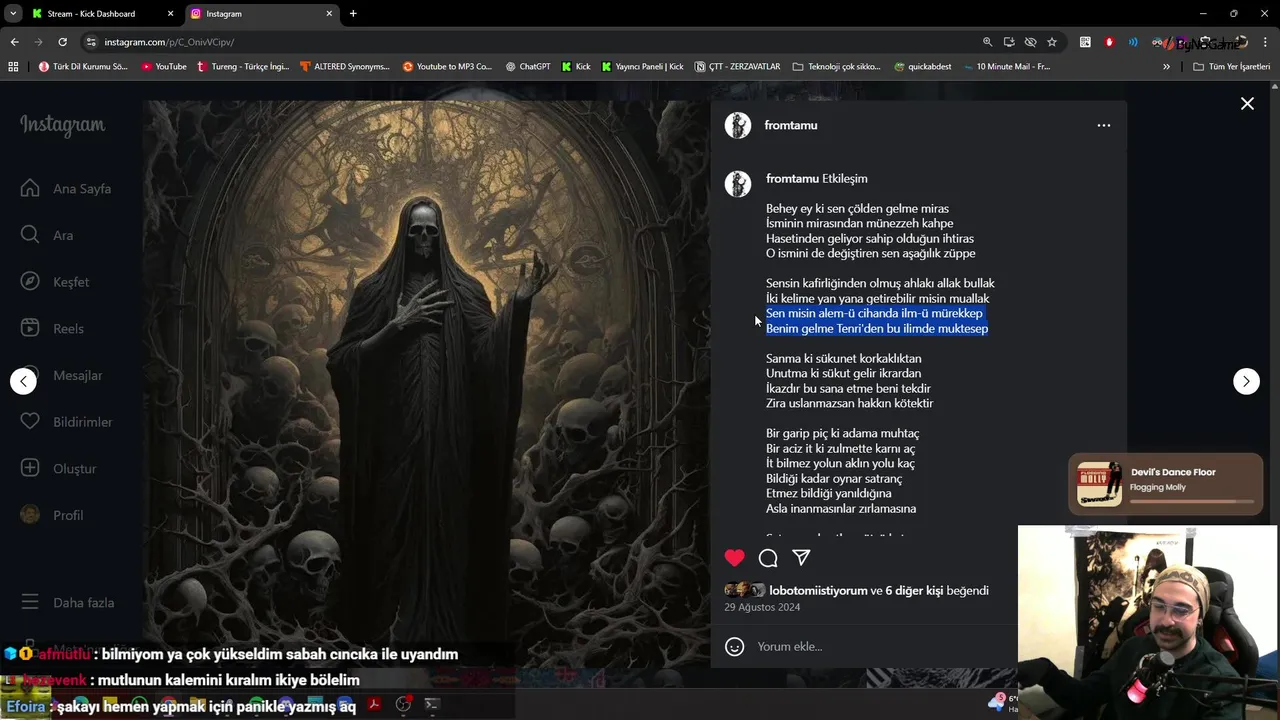This screenshot has height=720, width=1280.
Task: Open the YouTube bookmark
Action: pyautogui.click(x=164, y=67)
